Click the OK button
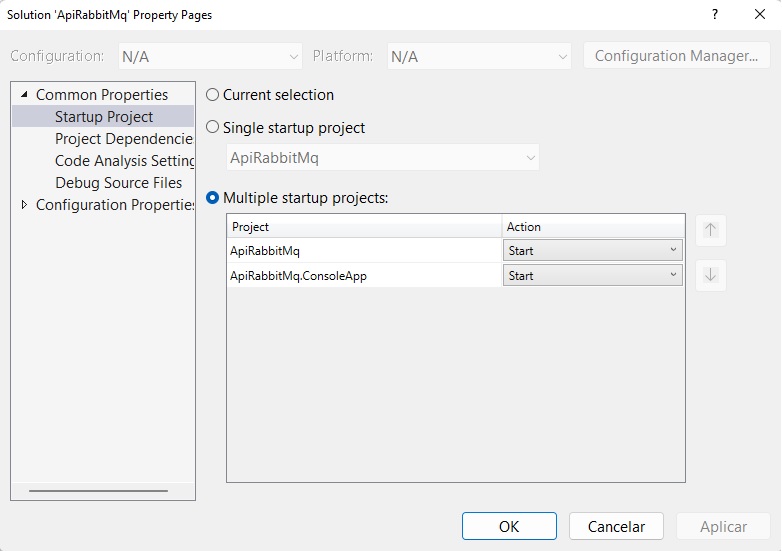 [x=509, y=526]
